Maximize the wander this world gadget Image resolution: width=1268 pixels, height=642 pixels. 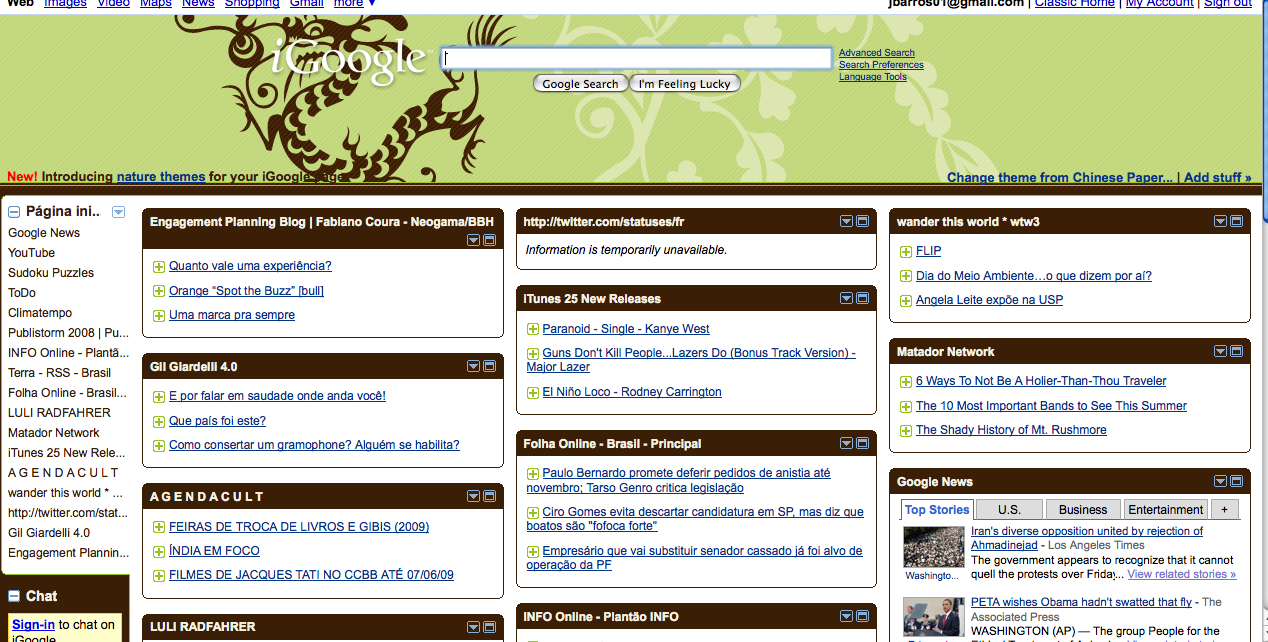click(1237, 221)
